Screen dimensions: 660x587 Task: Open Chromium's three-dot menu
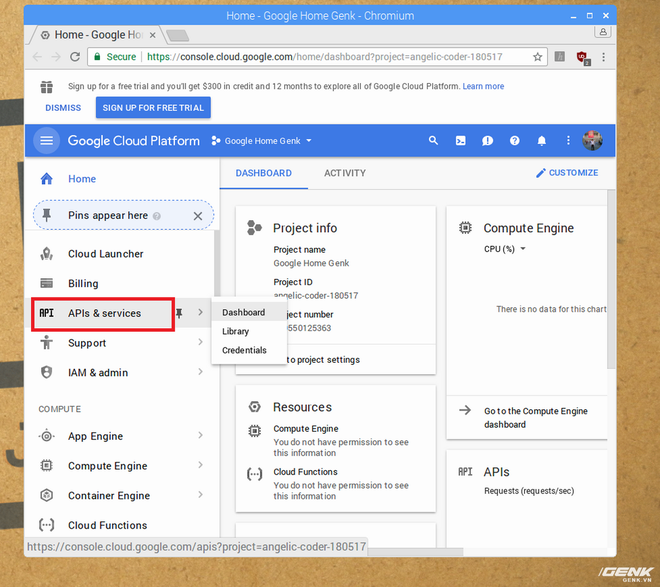(x=604, y=57)
